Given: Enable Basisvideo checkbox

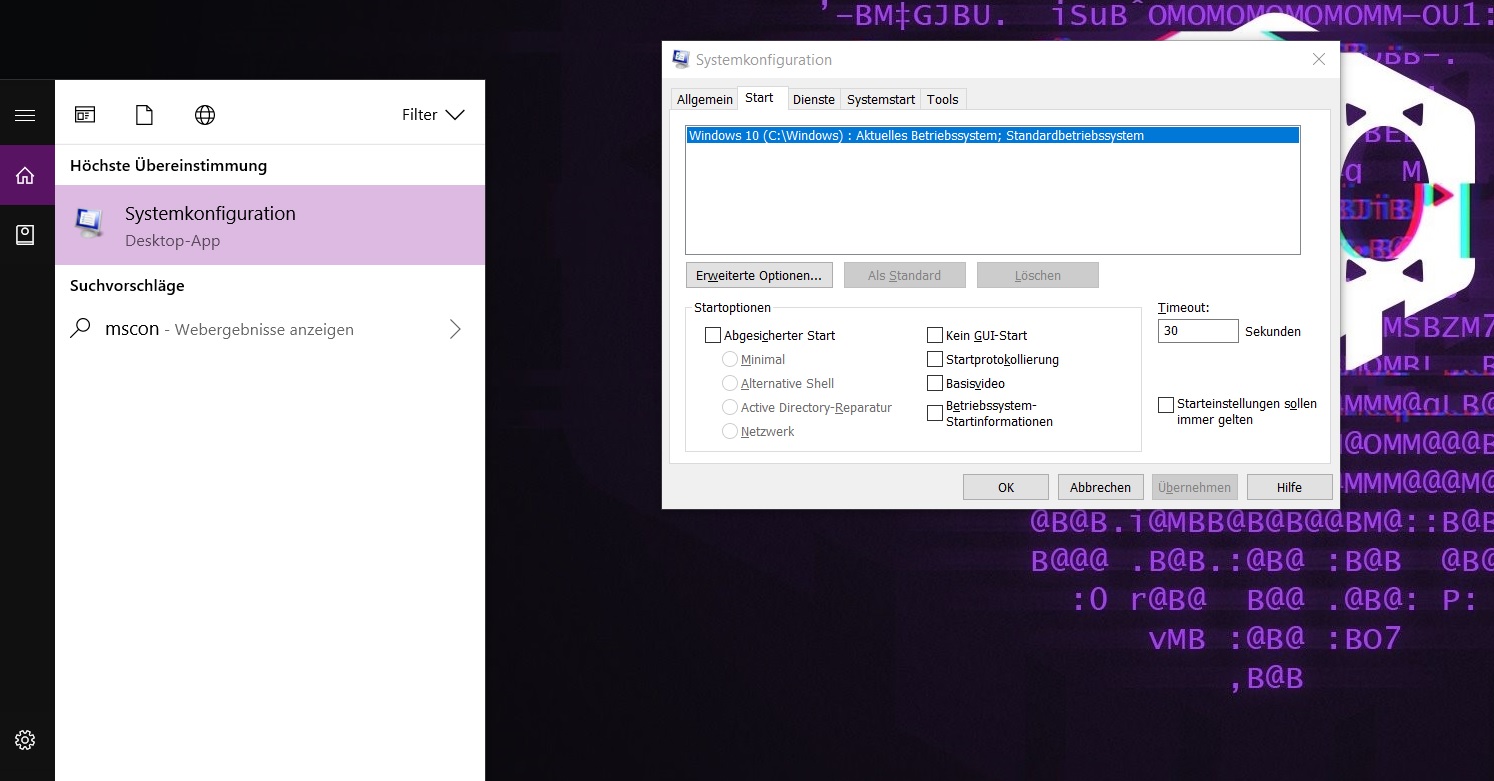Looking at the screenshot, I should [x=935, y=383].
